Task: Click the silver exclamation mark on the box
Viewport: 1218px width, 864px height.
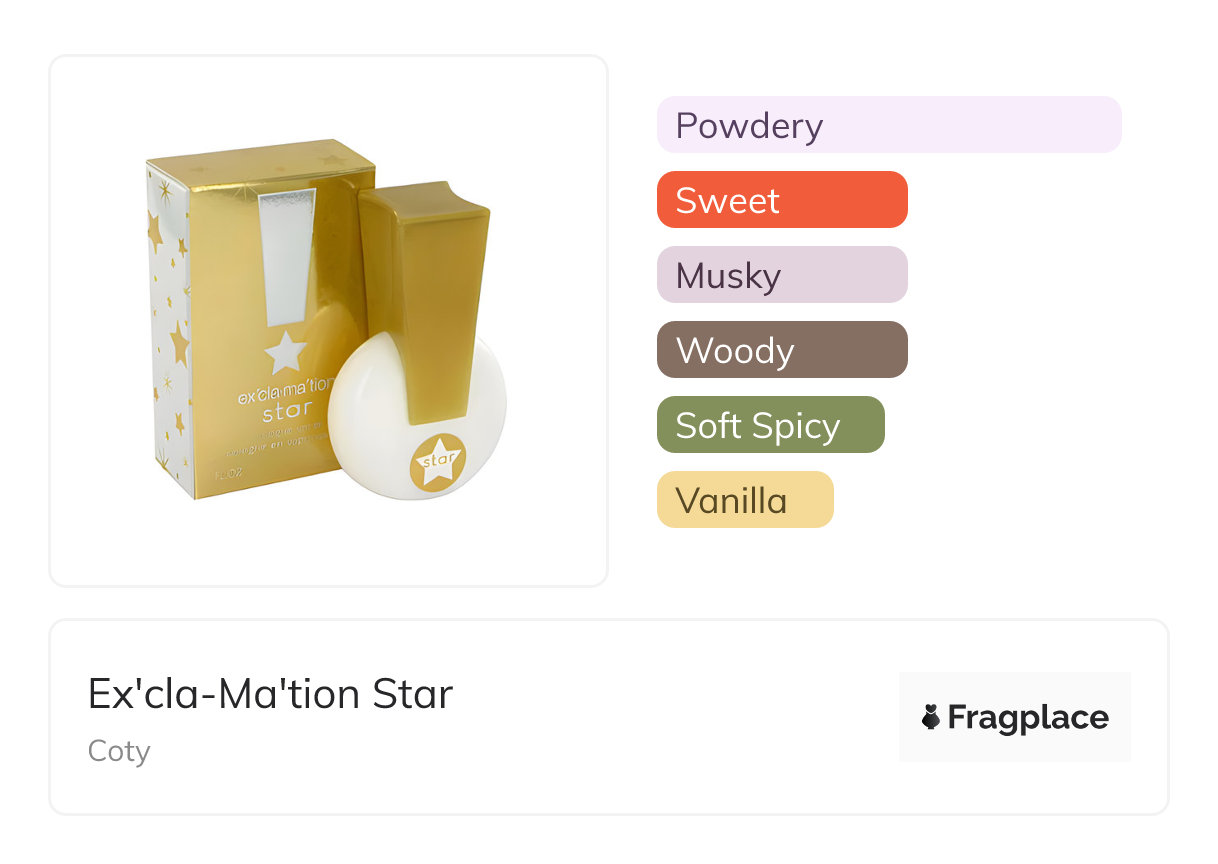Action: [x=287, y=257]
